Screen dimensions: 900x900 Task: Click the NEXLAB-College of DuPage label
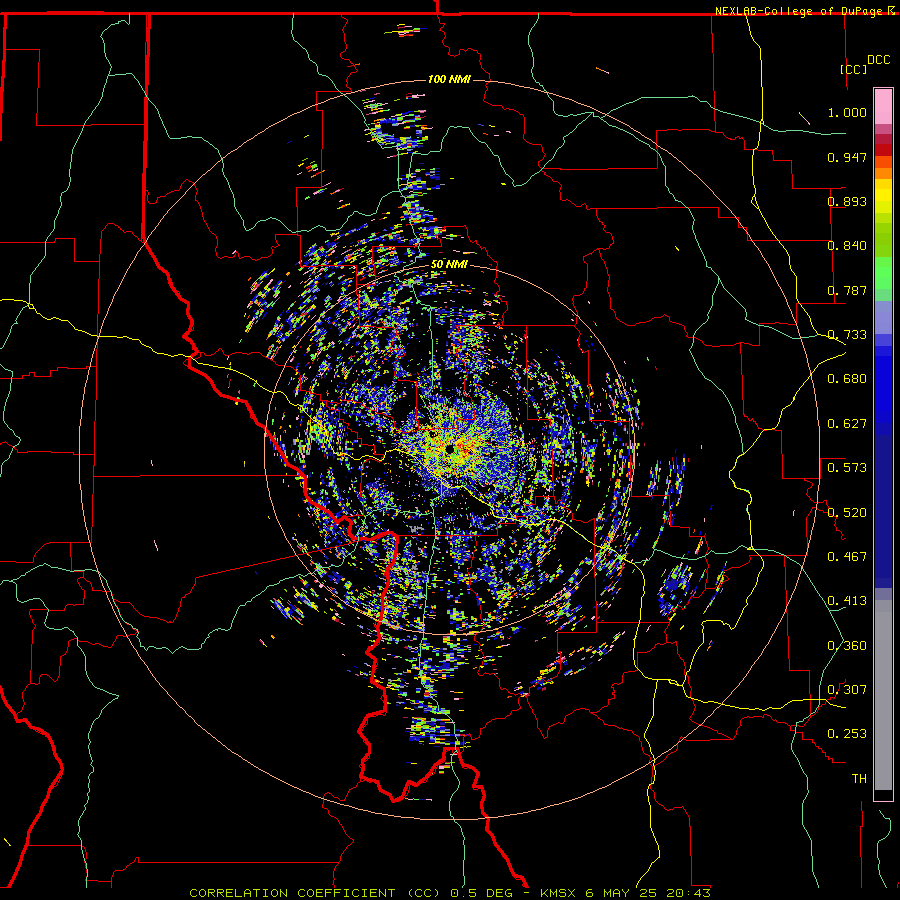tap(798, 11)
